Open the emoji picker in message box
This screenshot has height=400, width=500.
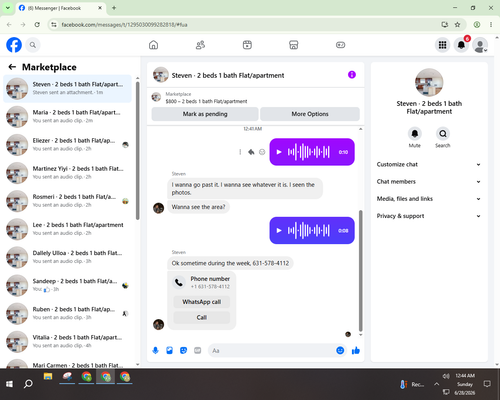pos(340,350)
